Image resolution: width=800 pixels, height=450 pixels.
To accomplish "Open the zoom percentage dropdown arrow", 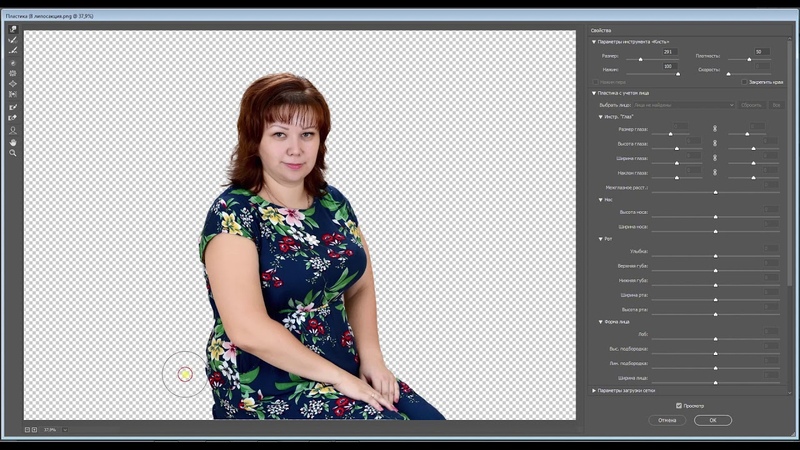I will 65,430.
